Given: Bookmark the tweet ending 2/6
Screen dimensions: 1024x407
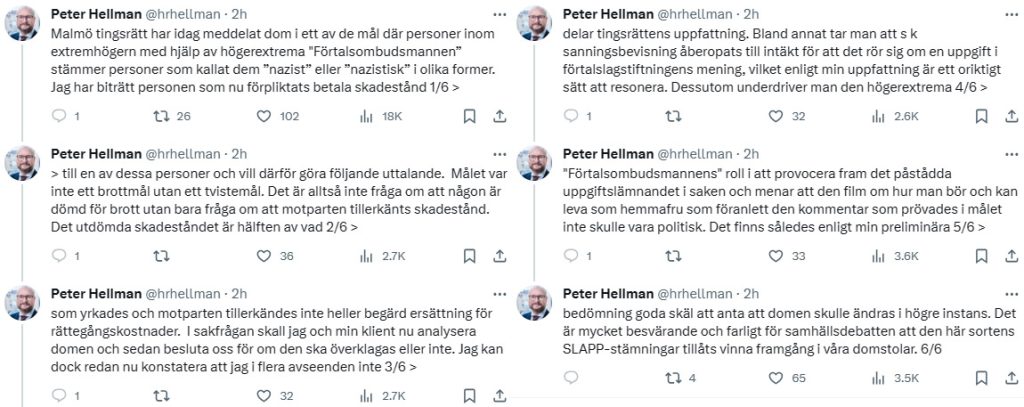Looking at the screenshot, I should point(470,256).
